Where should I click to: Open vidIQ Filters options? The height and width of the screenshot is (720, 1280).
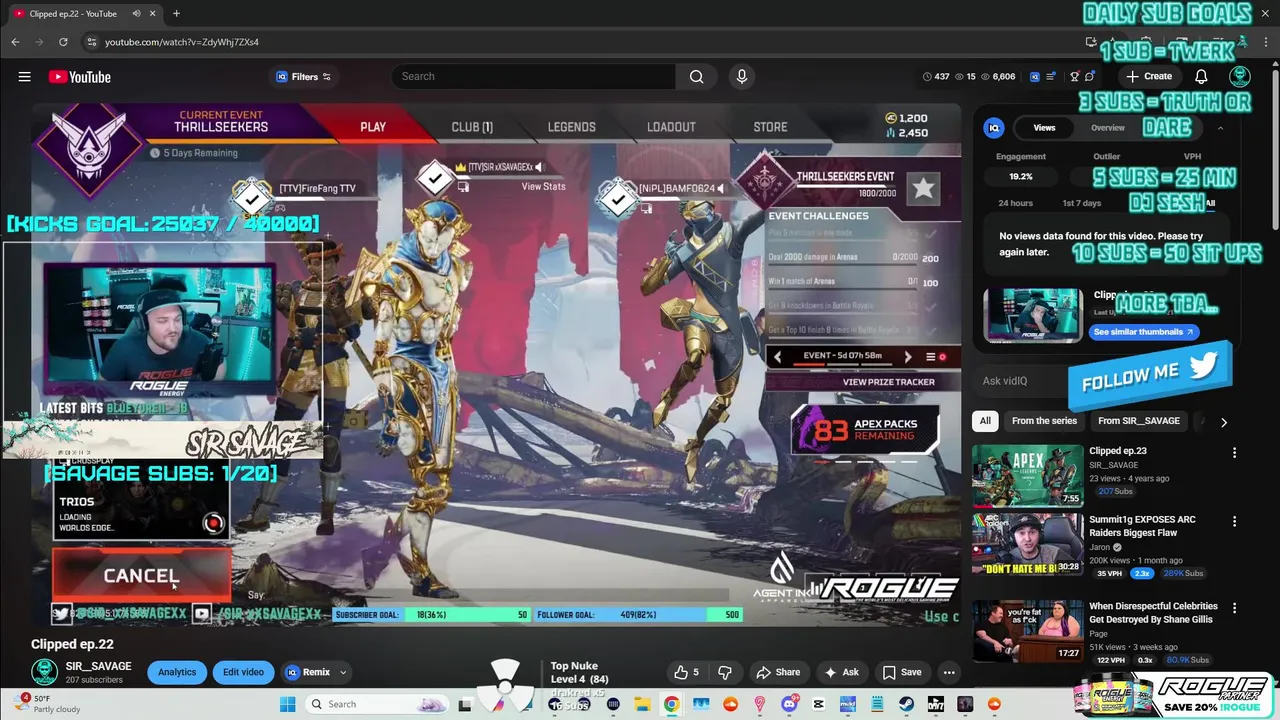[x=304, y=77]
